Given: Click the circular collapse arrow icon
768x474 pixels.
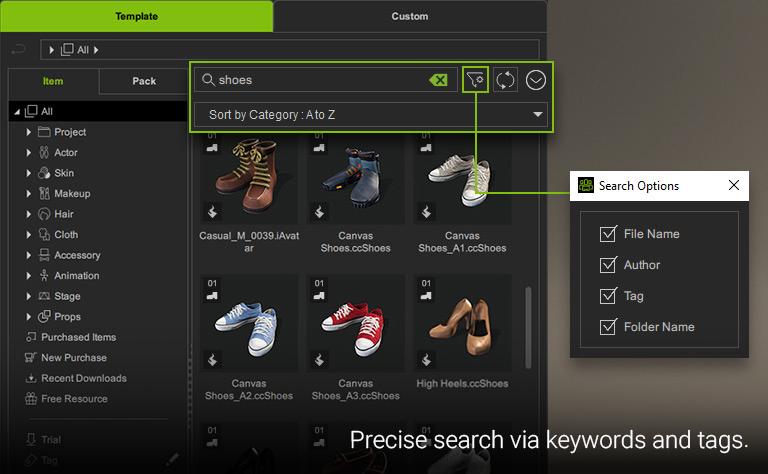Looking at the screenshot, I should click(x=536, y=80).
